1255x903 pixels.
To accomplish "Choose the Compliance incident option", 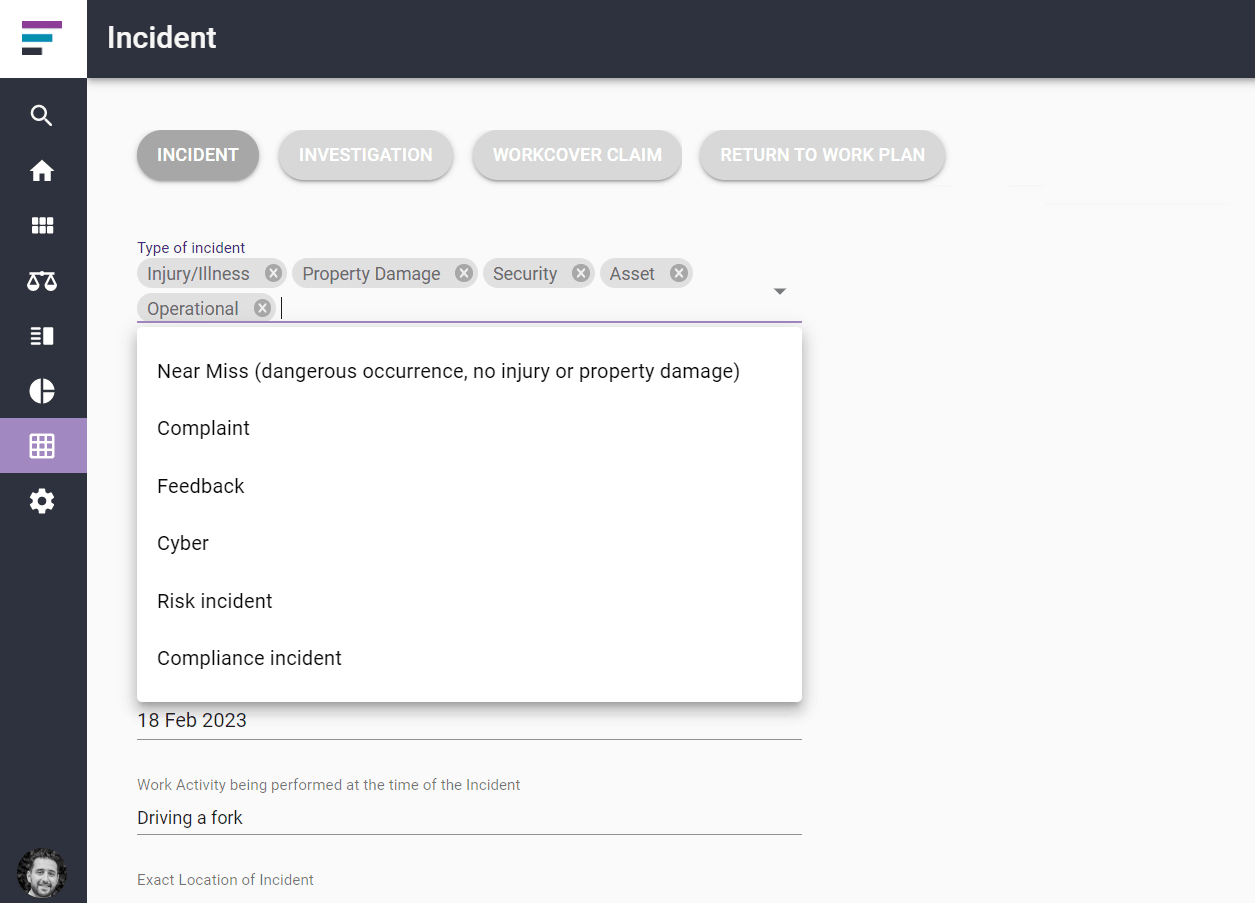I will [469, 658].
